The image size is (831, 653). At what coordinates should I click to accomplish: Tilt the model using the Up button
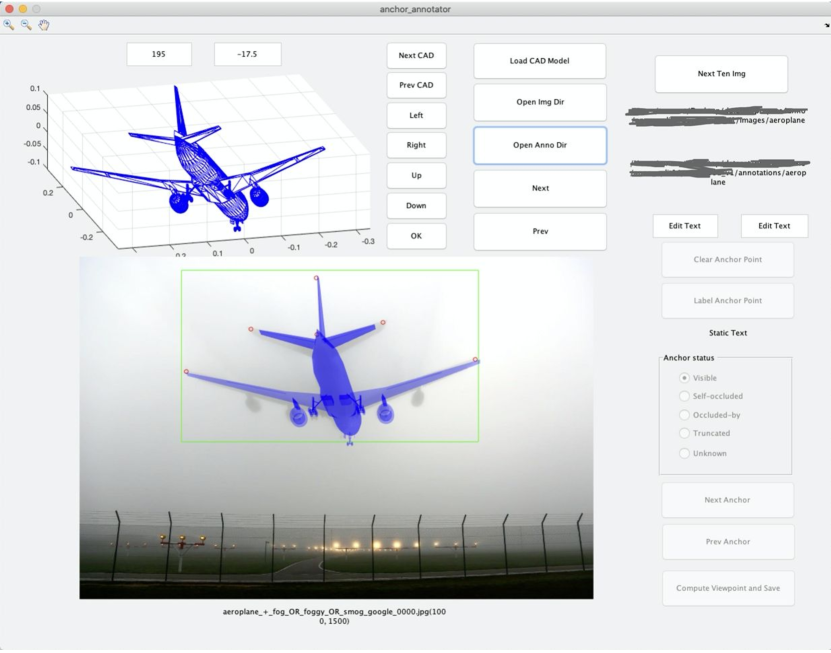(416, 175)
